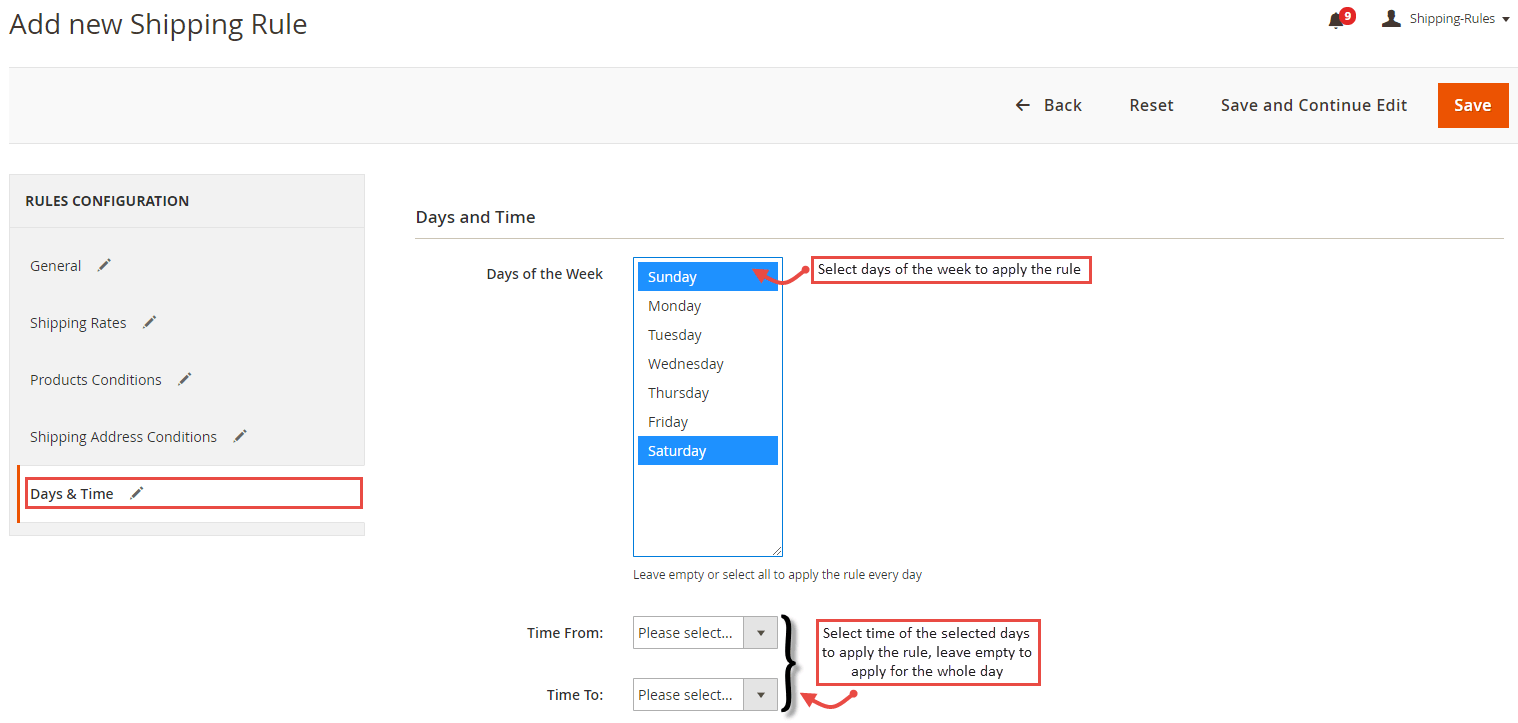The image size is (1518, 723).
Task: Go back using the Back button
Action: 1048,105
